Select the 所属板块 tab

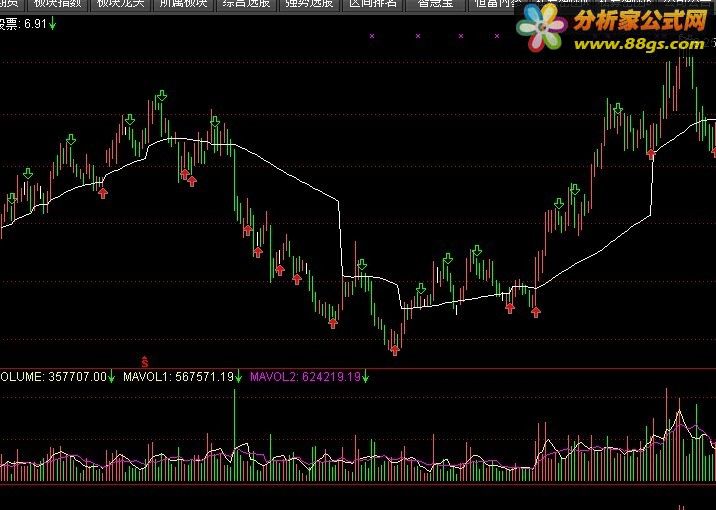(x=184, y=4)
